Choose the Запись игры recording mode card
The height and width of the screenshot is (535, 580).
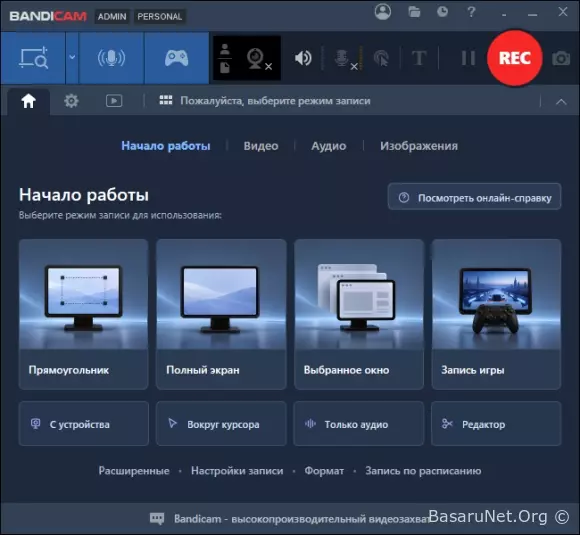[496, 314]
